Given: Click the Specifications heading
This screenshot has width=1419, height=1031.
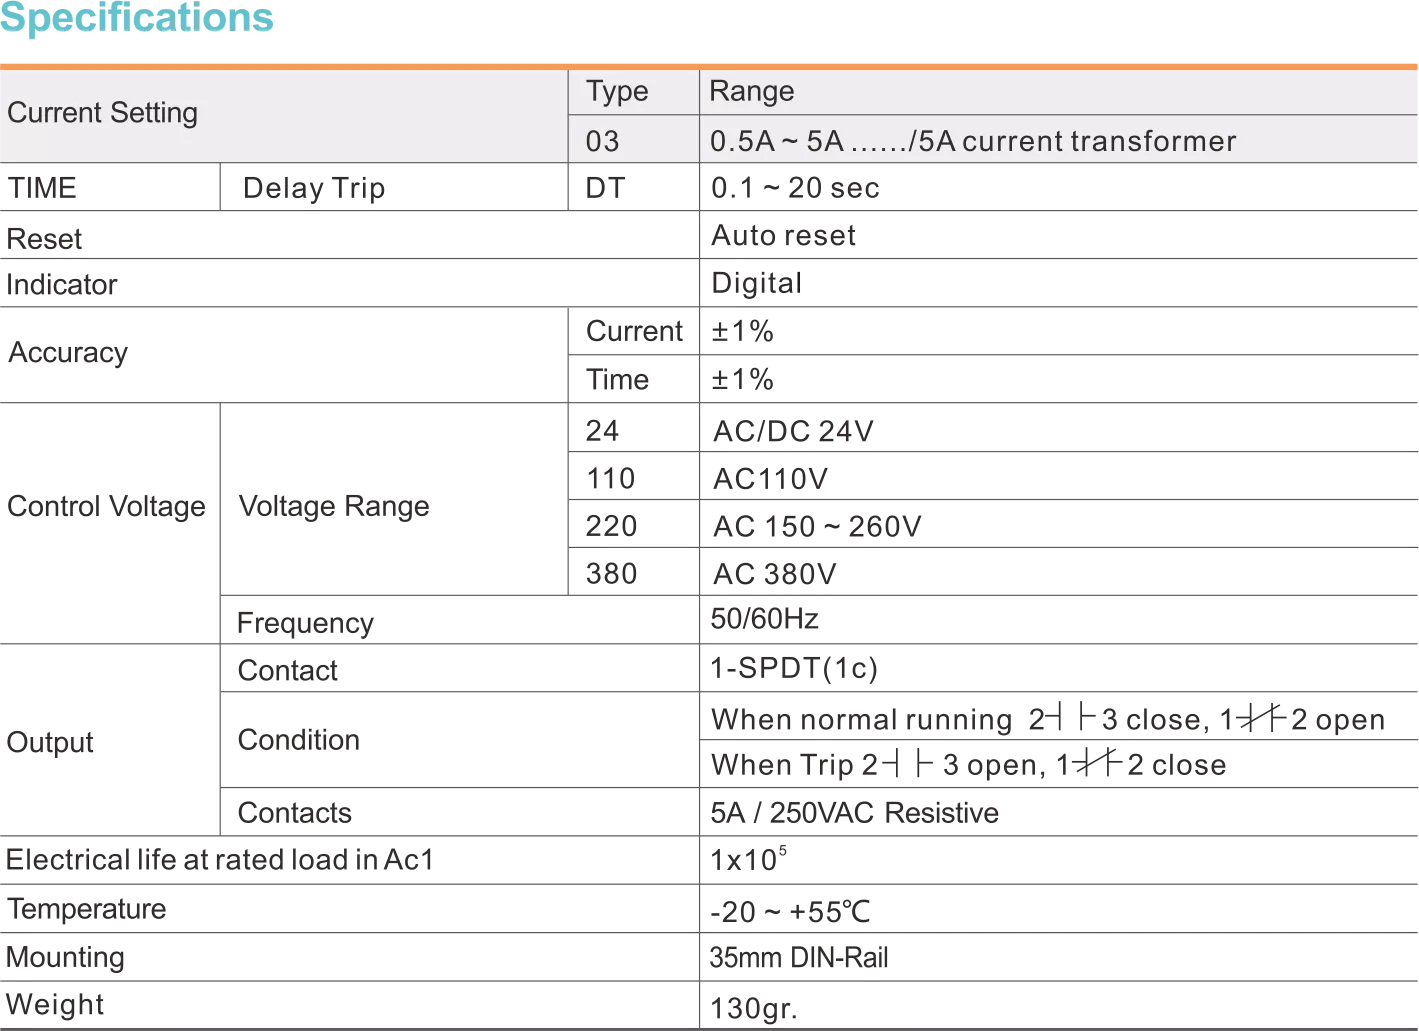Looking at the screenshot, I should pyautogui.click(x=139, y=18).
